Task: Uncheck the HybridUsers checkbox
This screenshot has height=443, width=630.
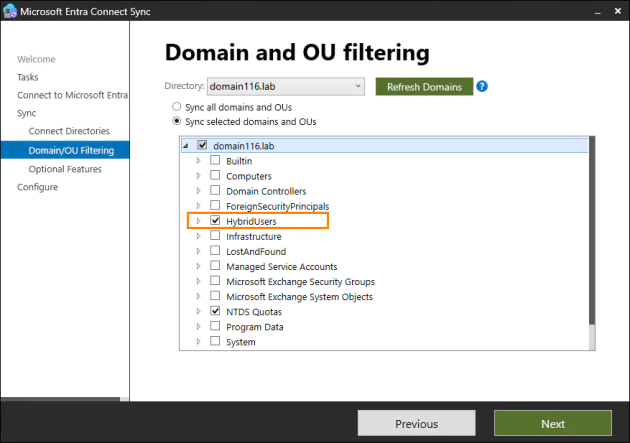Action: coord(215,220)
